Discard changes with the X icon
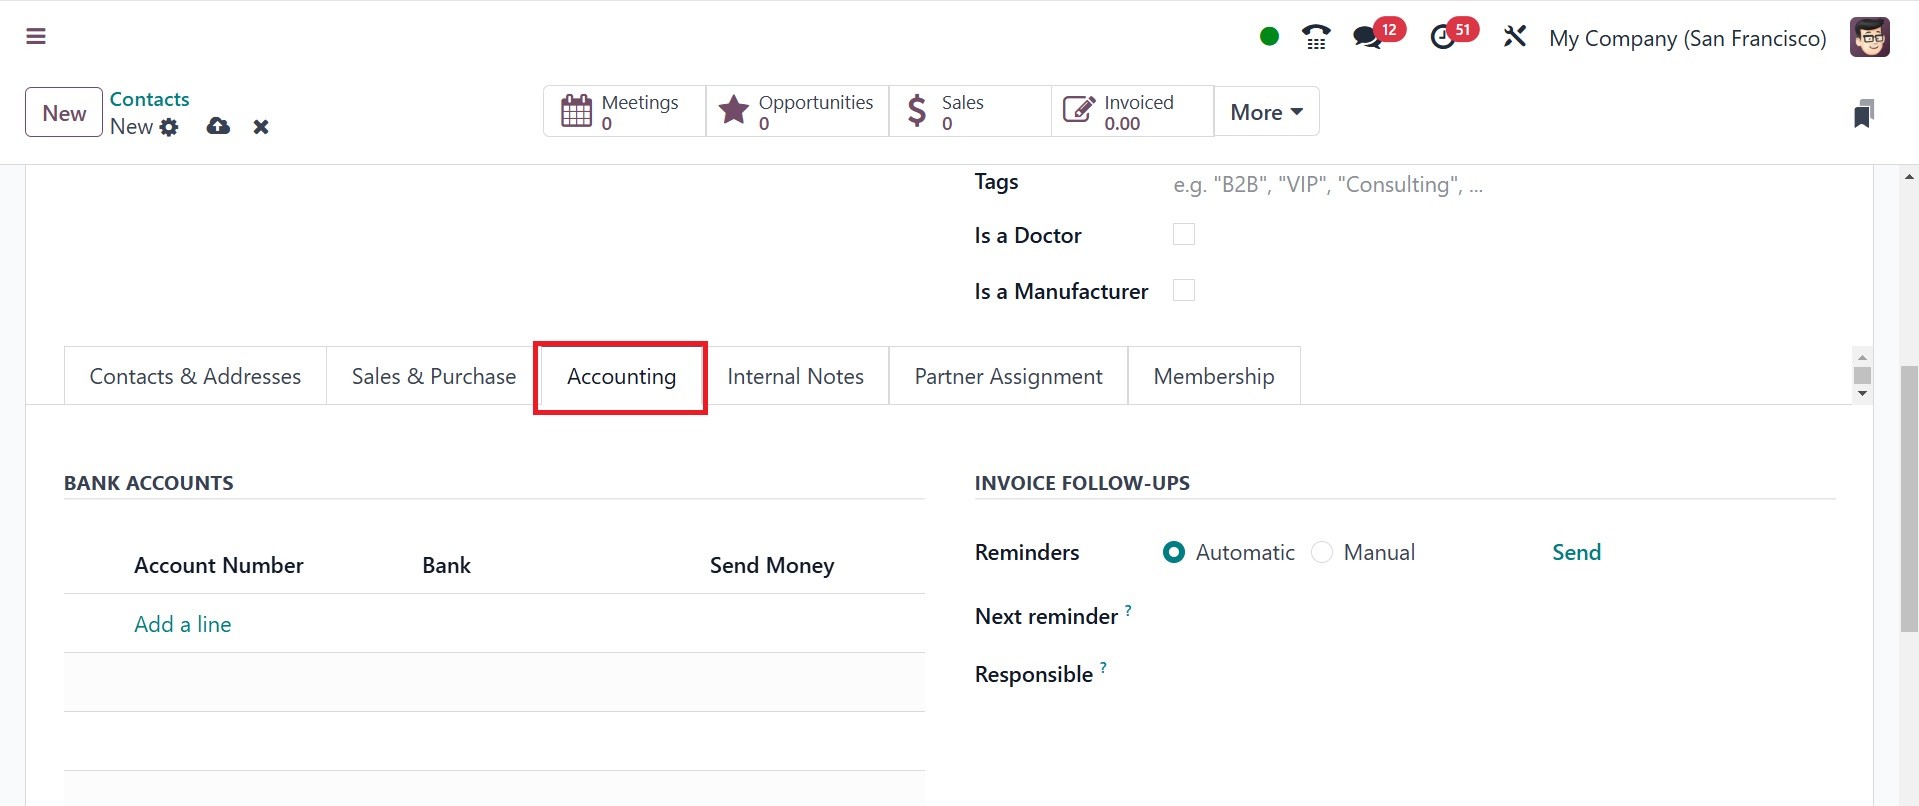 [261, 127]
